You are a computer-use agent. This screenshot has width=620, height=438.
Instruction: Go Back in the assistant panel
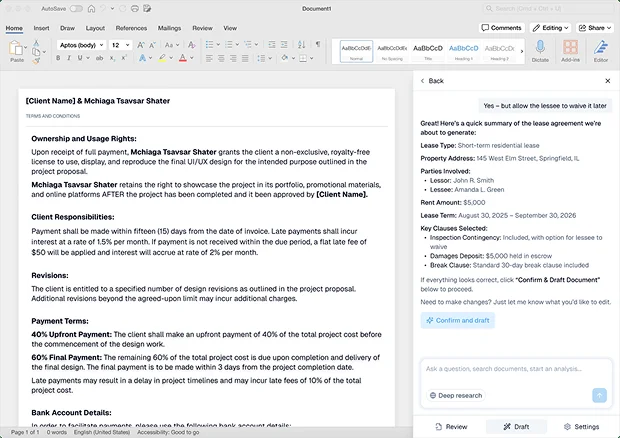click(x=431, y=81)
